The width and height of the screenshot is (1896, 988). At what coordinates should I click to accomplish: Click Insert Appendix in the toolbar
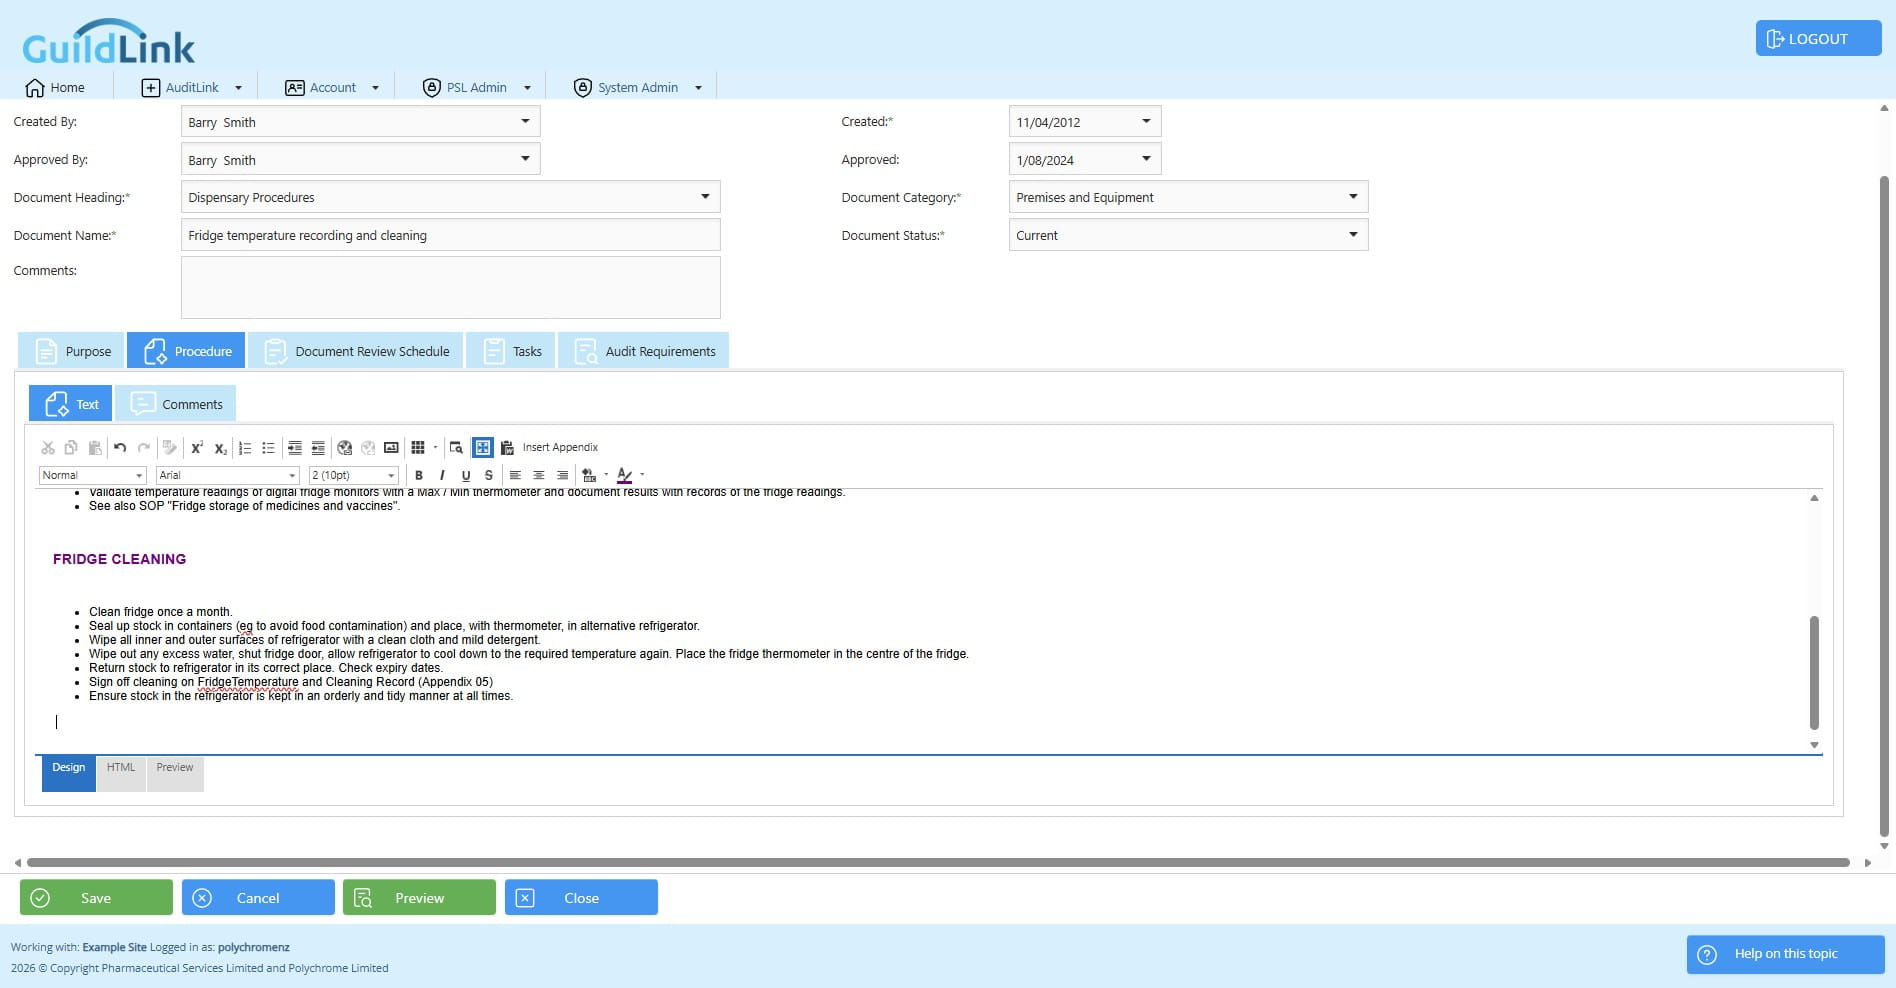point(560,448)
